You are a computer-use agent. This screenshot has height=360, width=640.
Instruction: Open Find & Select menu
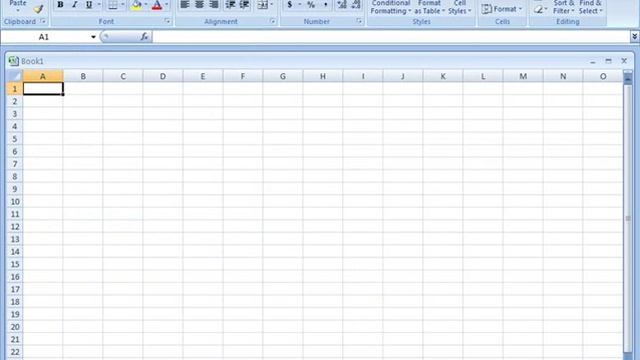[590, 7]
